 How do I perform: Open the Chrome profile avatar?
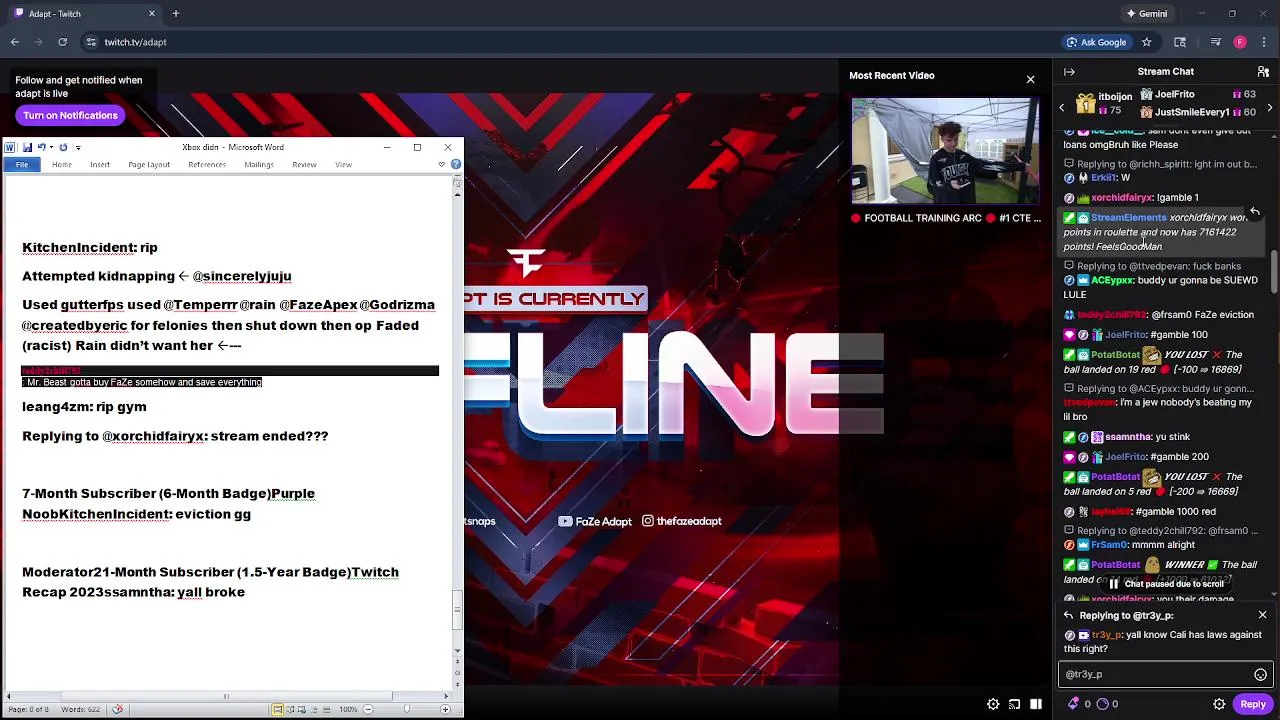pyautogui.click(x=1240, y=42)
